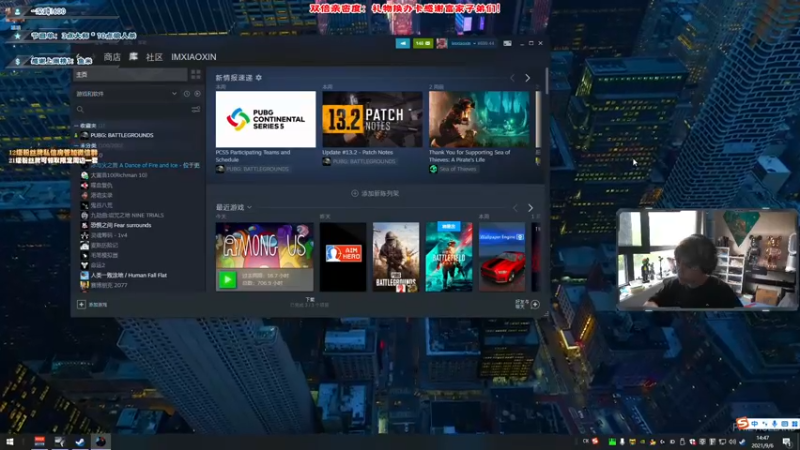Select 大富翁10 Richman 10 in list
The width and height of the screenshot is (800, 450).
tap(119, 175)
